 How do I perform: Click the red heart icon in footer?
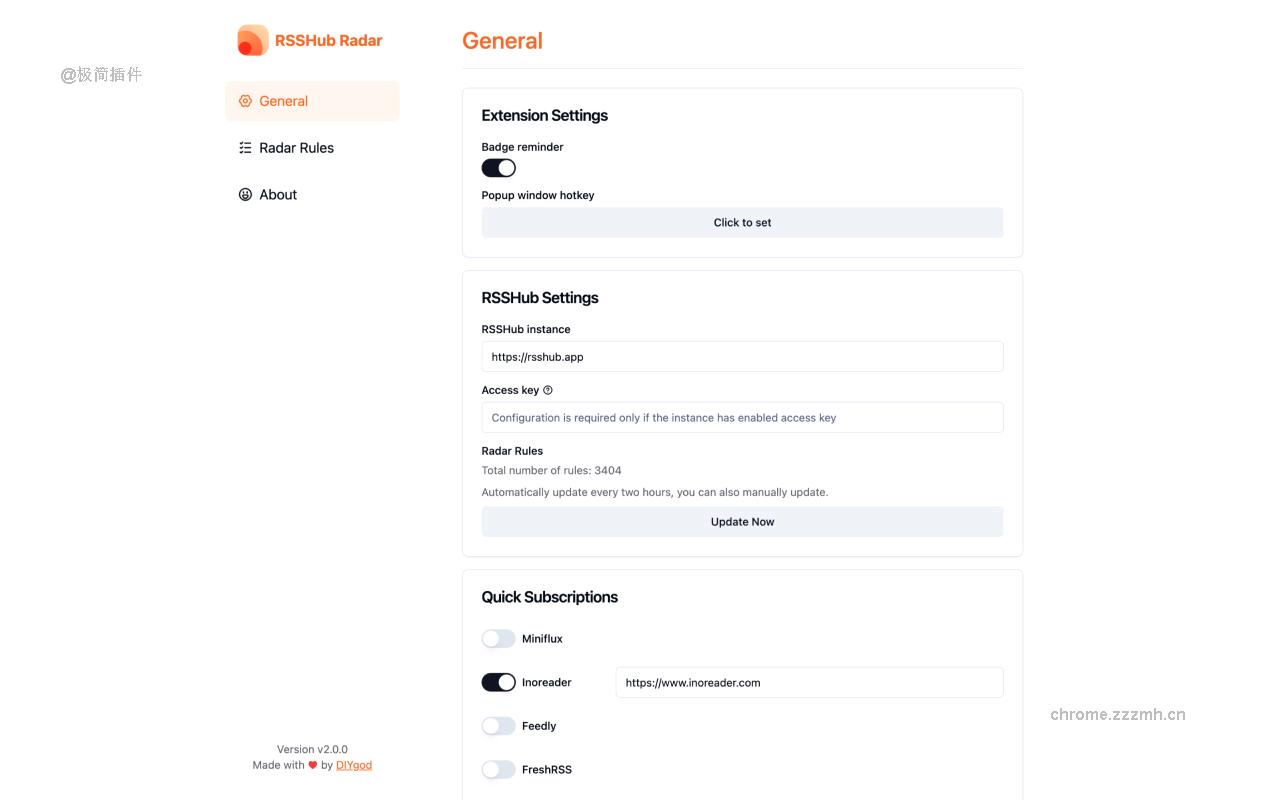(313, 765)
